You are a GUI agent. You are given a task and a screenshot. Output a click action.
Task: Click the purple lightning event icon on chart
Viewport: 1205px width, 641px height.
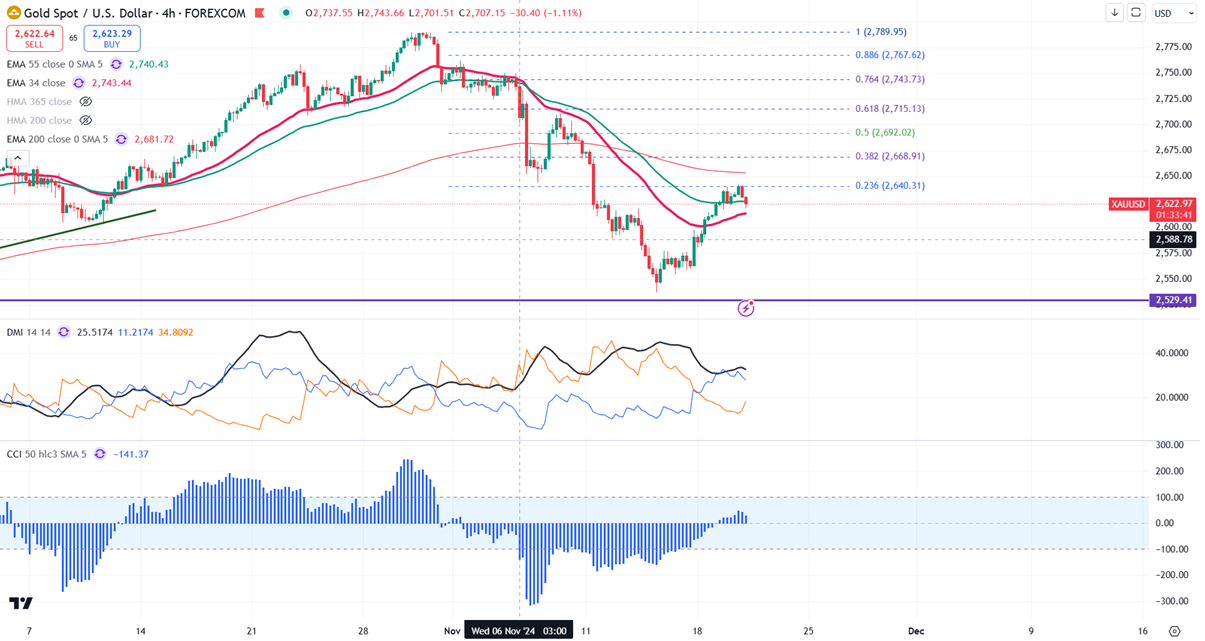tap(745, 308)
